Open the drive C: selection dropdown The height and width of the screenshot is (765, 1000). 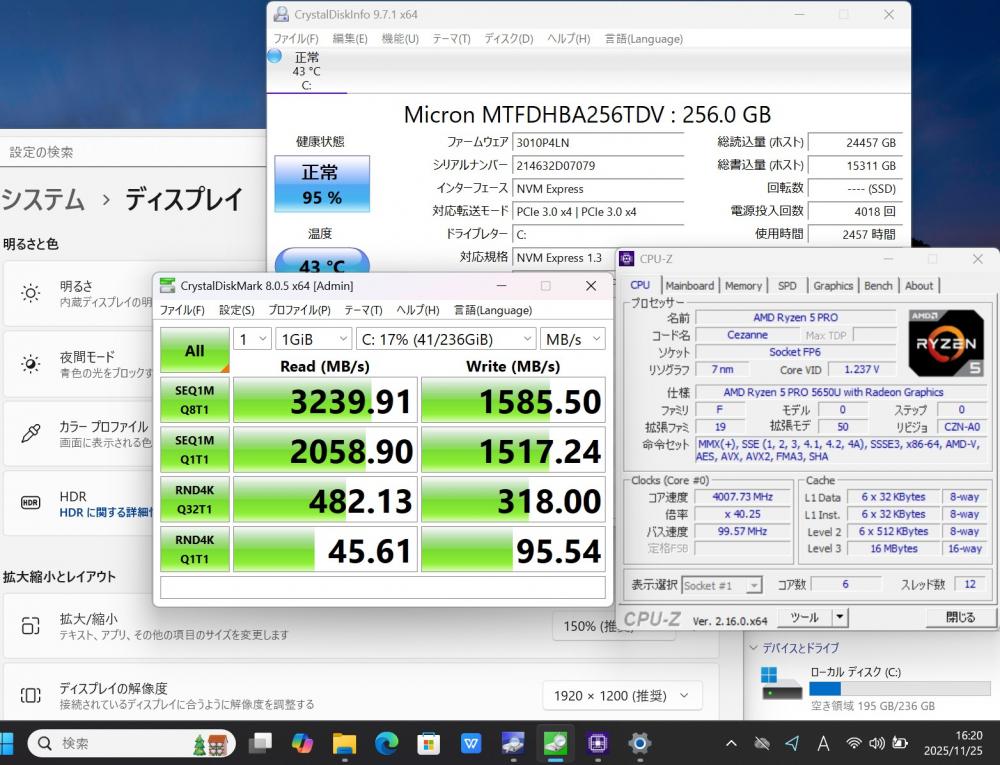point(444,339)
